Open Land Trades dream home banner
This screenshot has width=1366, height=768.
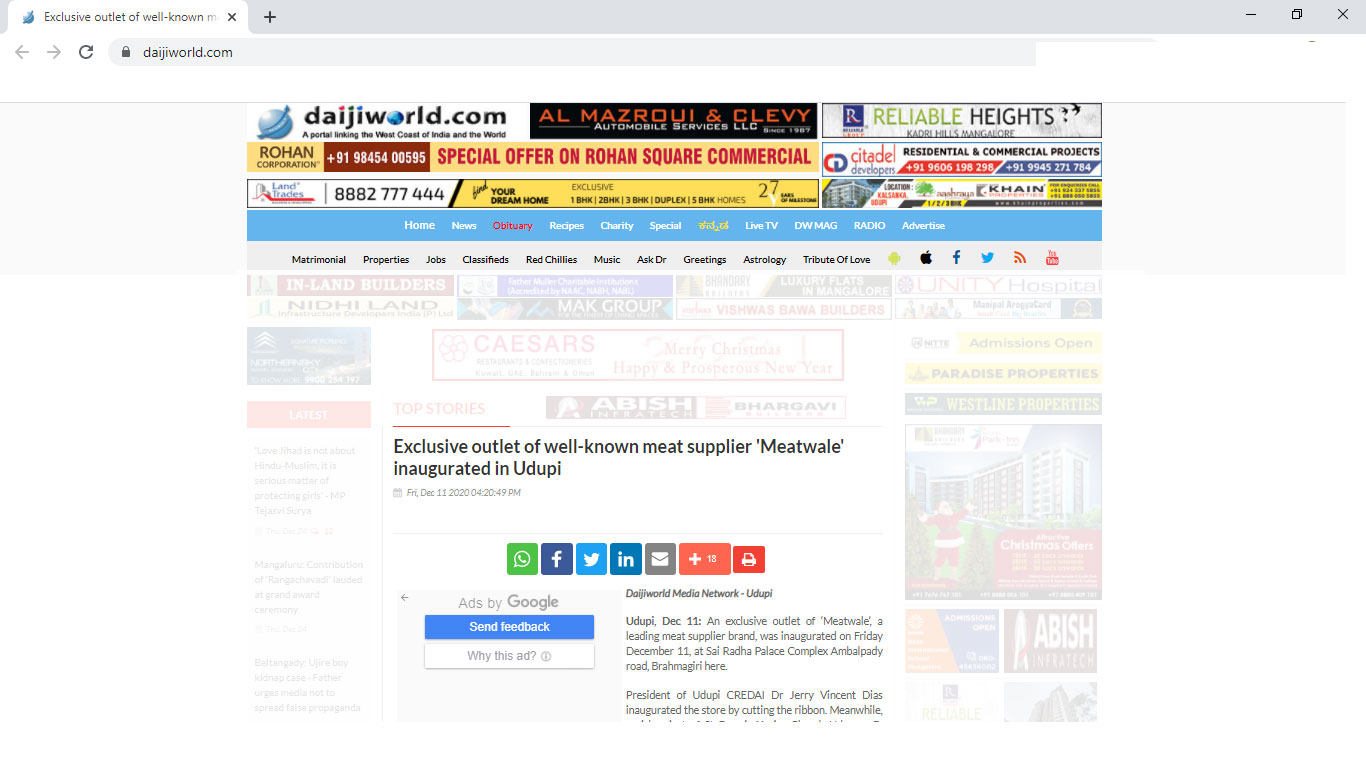coord(533,193)
